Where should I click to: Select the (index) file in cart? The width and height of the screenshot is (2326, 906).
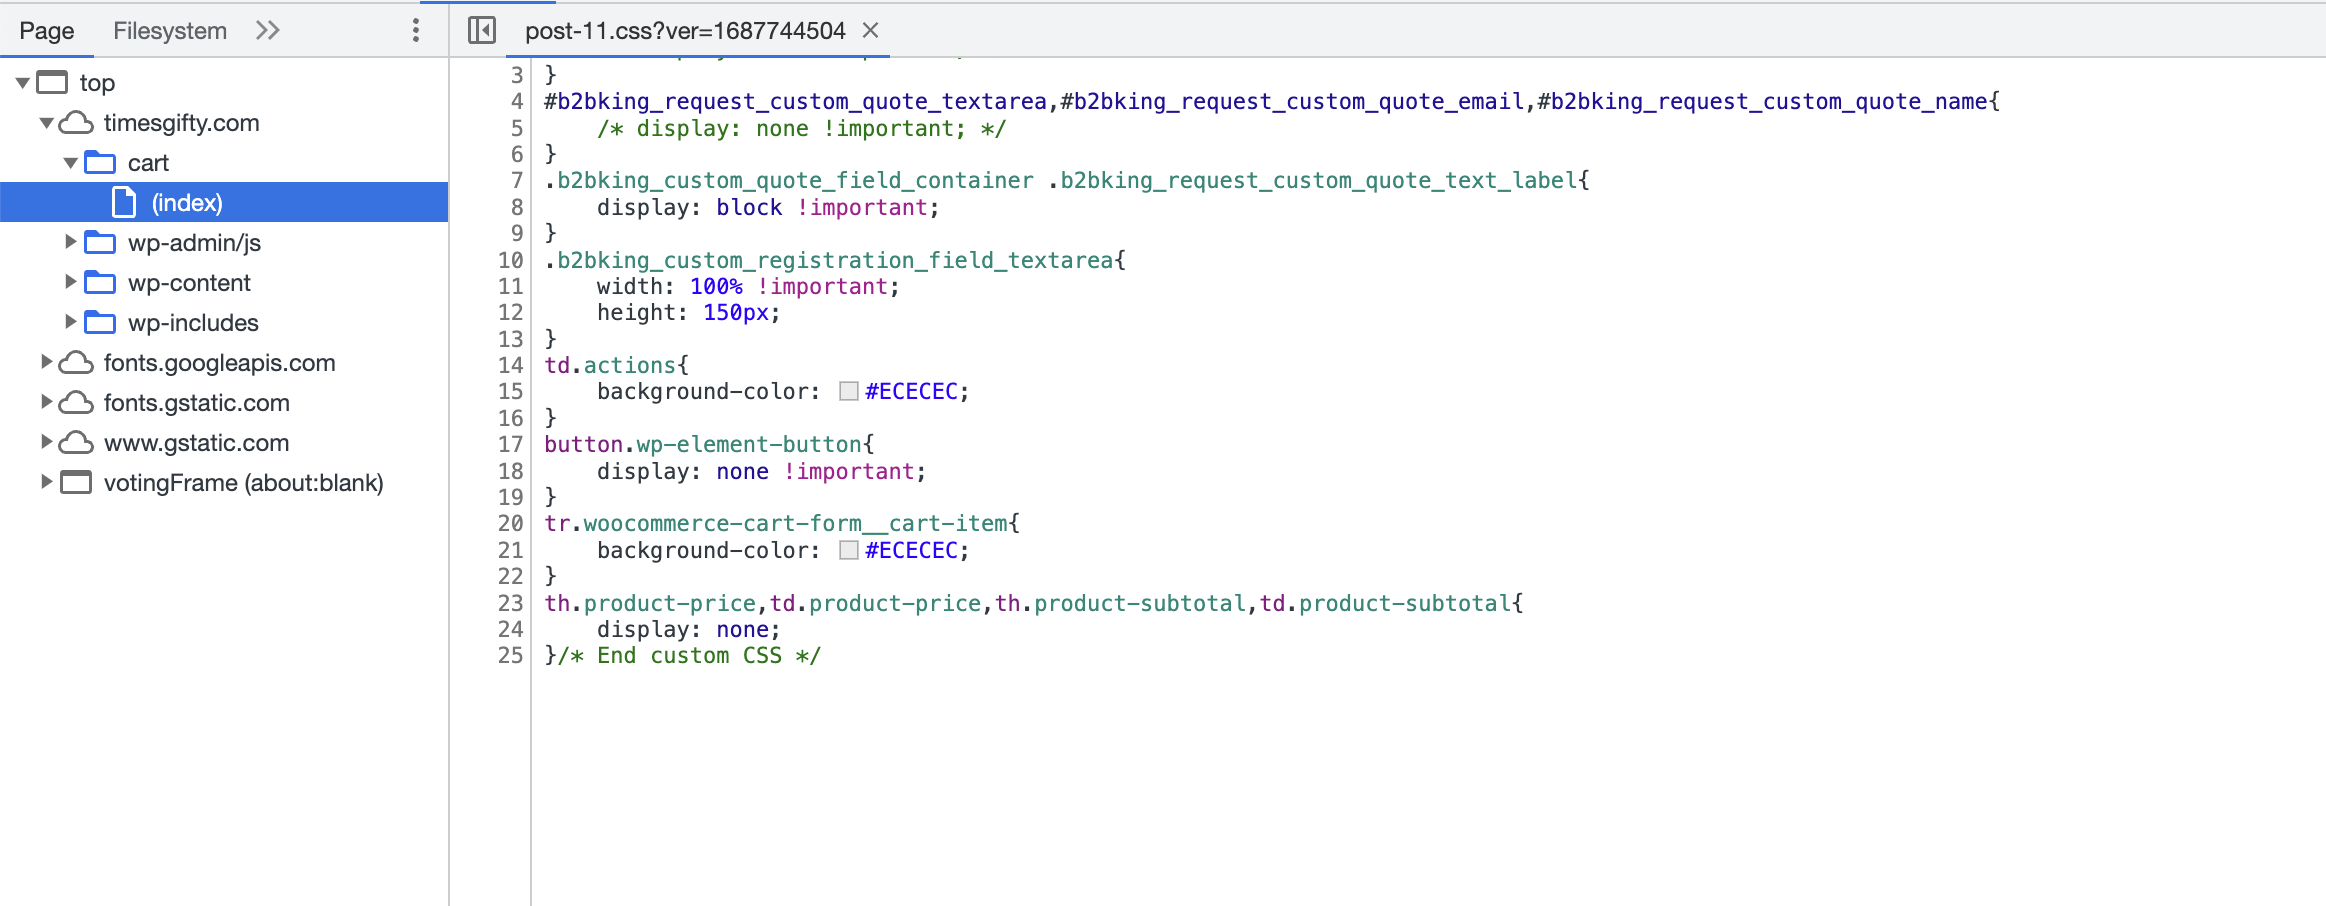click(224, 202)
